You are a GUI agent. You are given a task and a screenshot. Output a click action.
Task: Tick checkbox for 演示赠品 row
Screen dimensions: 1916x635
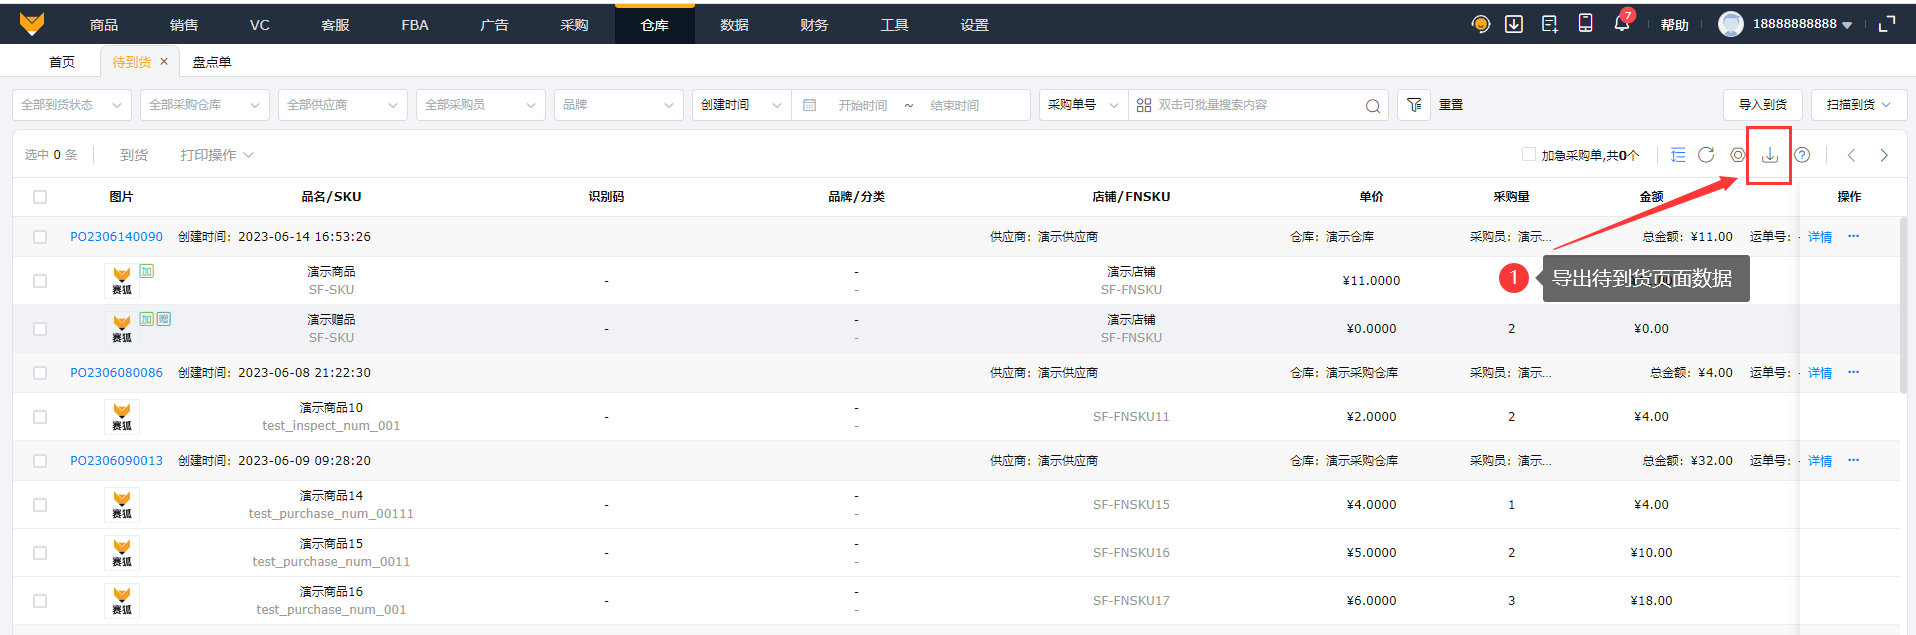pyautogui.click(x=40, y=329)
